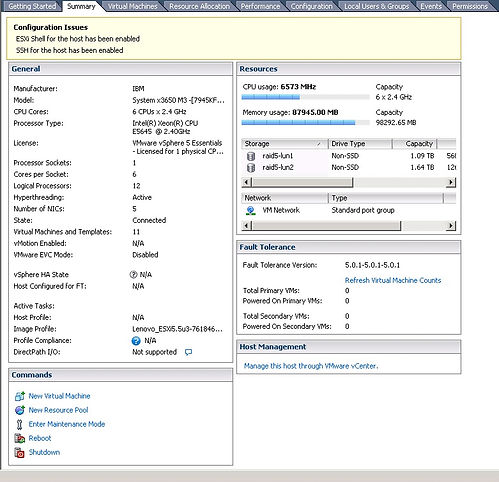Sort by the Storage column header
The height and width of the screenshot is (482, 499).
(285, 144)
